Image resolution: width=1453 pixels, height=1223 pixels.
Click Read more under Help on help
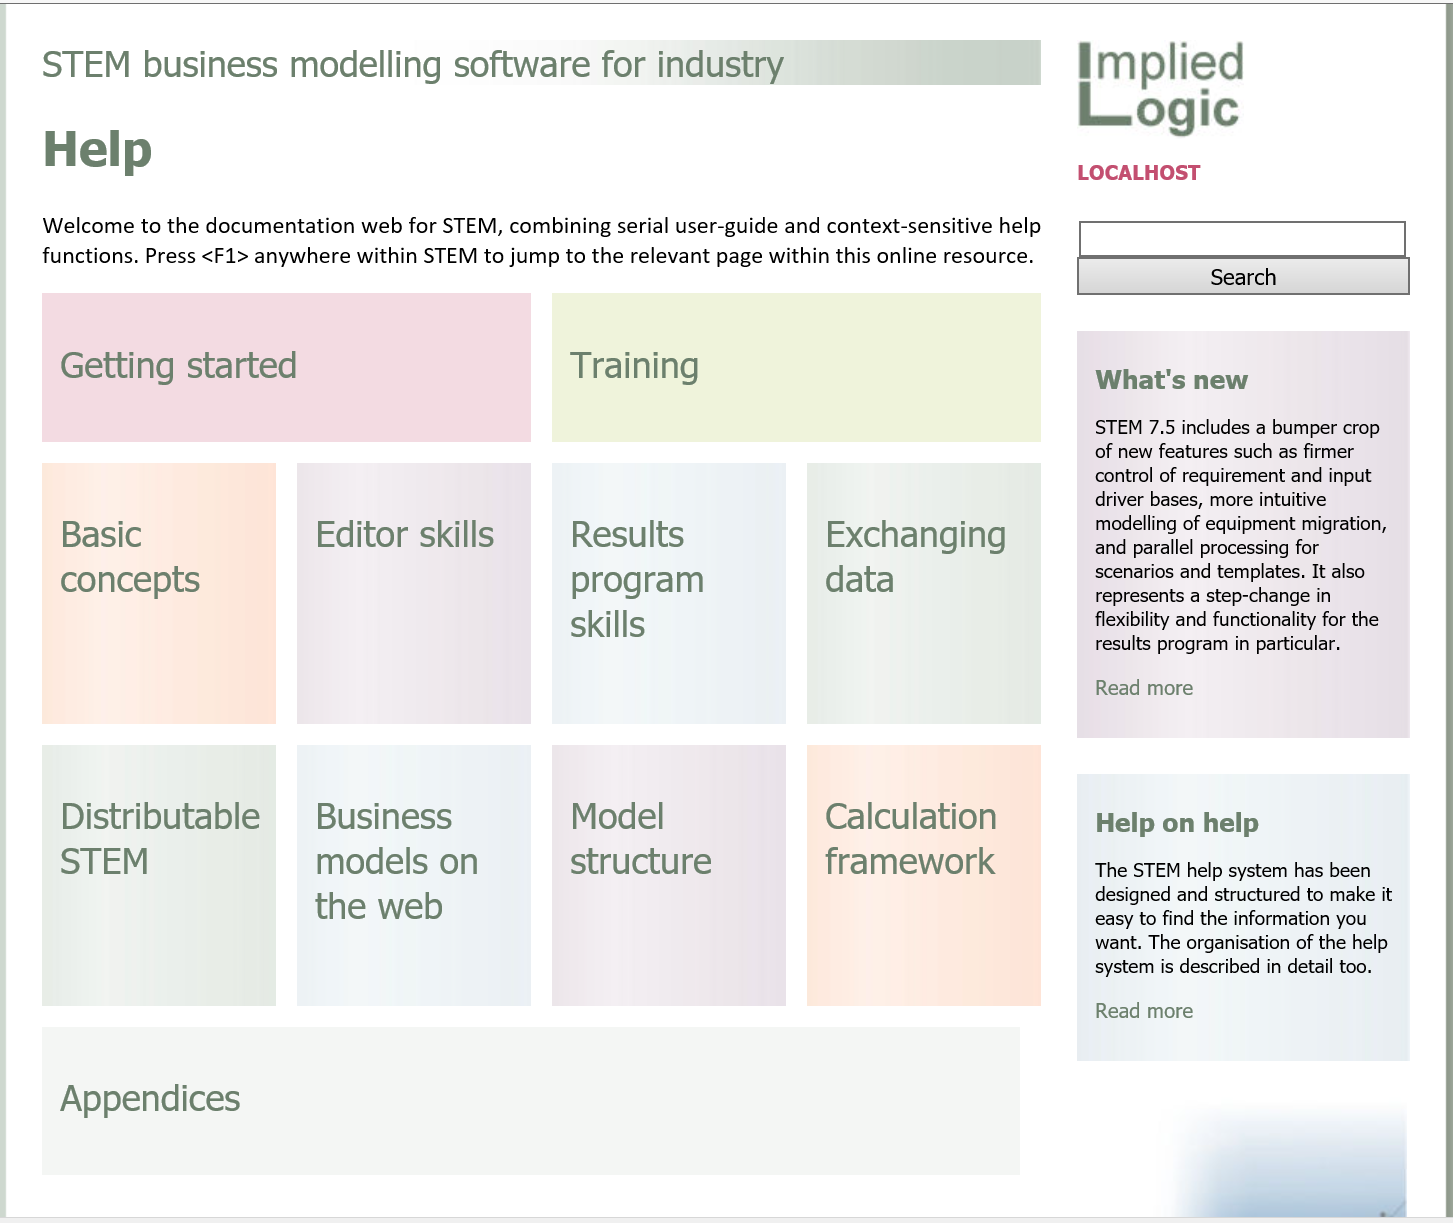[1144, 1011]
